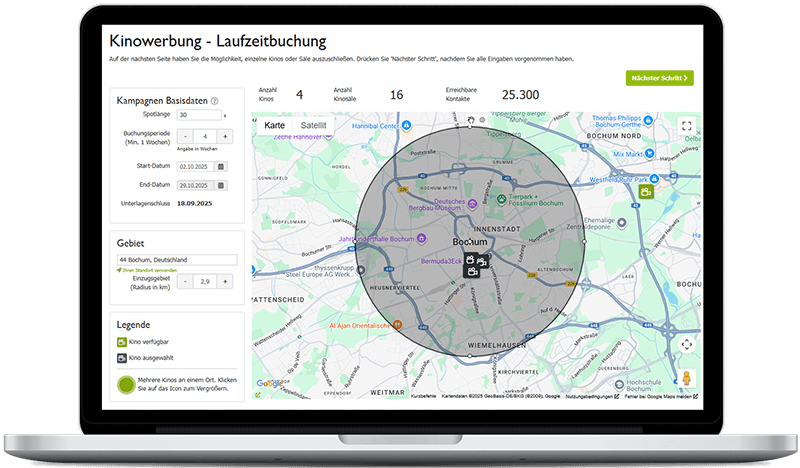Click 'Fehler bei Google Maps melden' link
Image resolution: width=800 pixels, height=468 pixels.
tap(661, 396)
